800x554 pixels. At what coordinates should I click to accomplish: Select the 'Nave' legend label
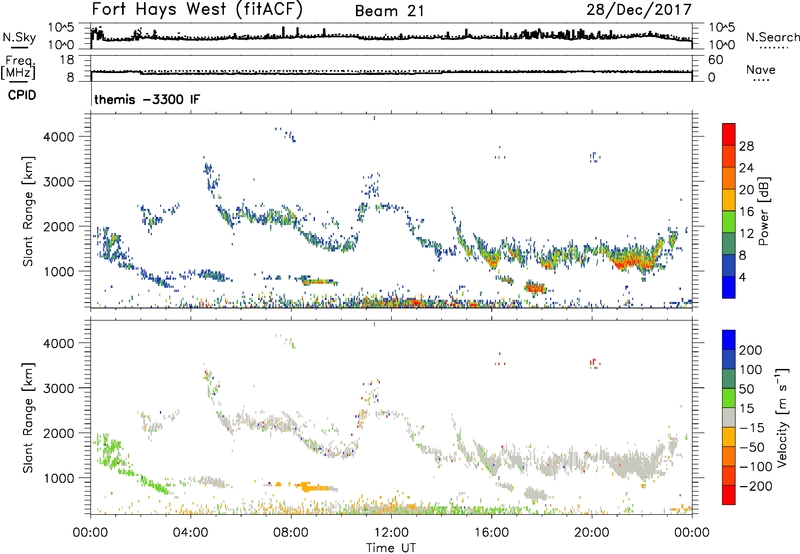click(x=761, y=70)
